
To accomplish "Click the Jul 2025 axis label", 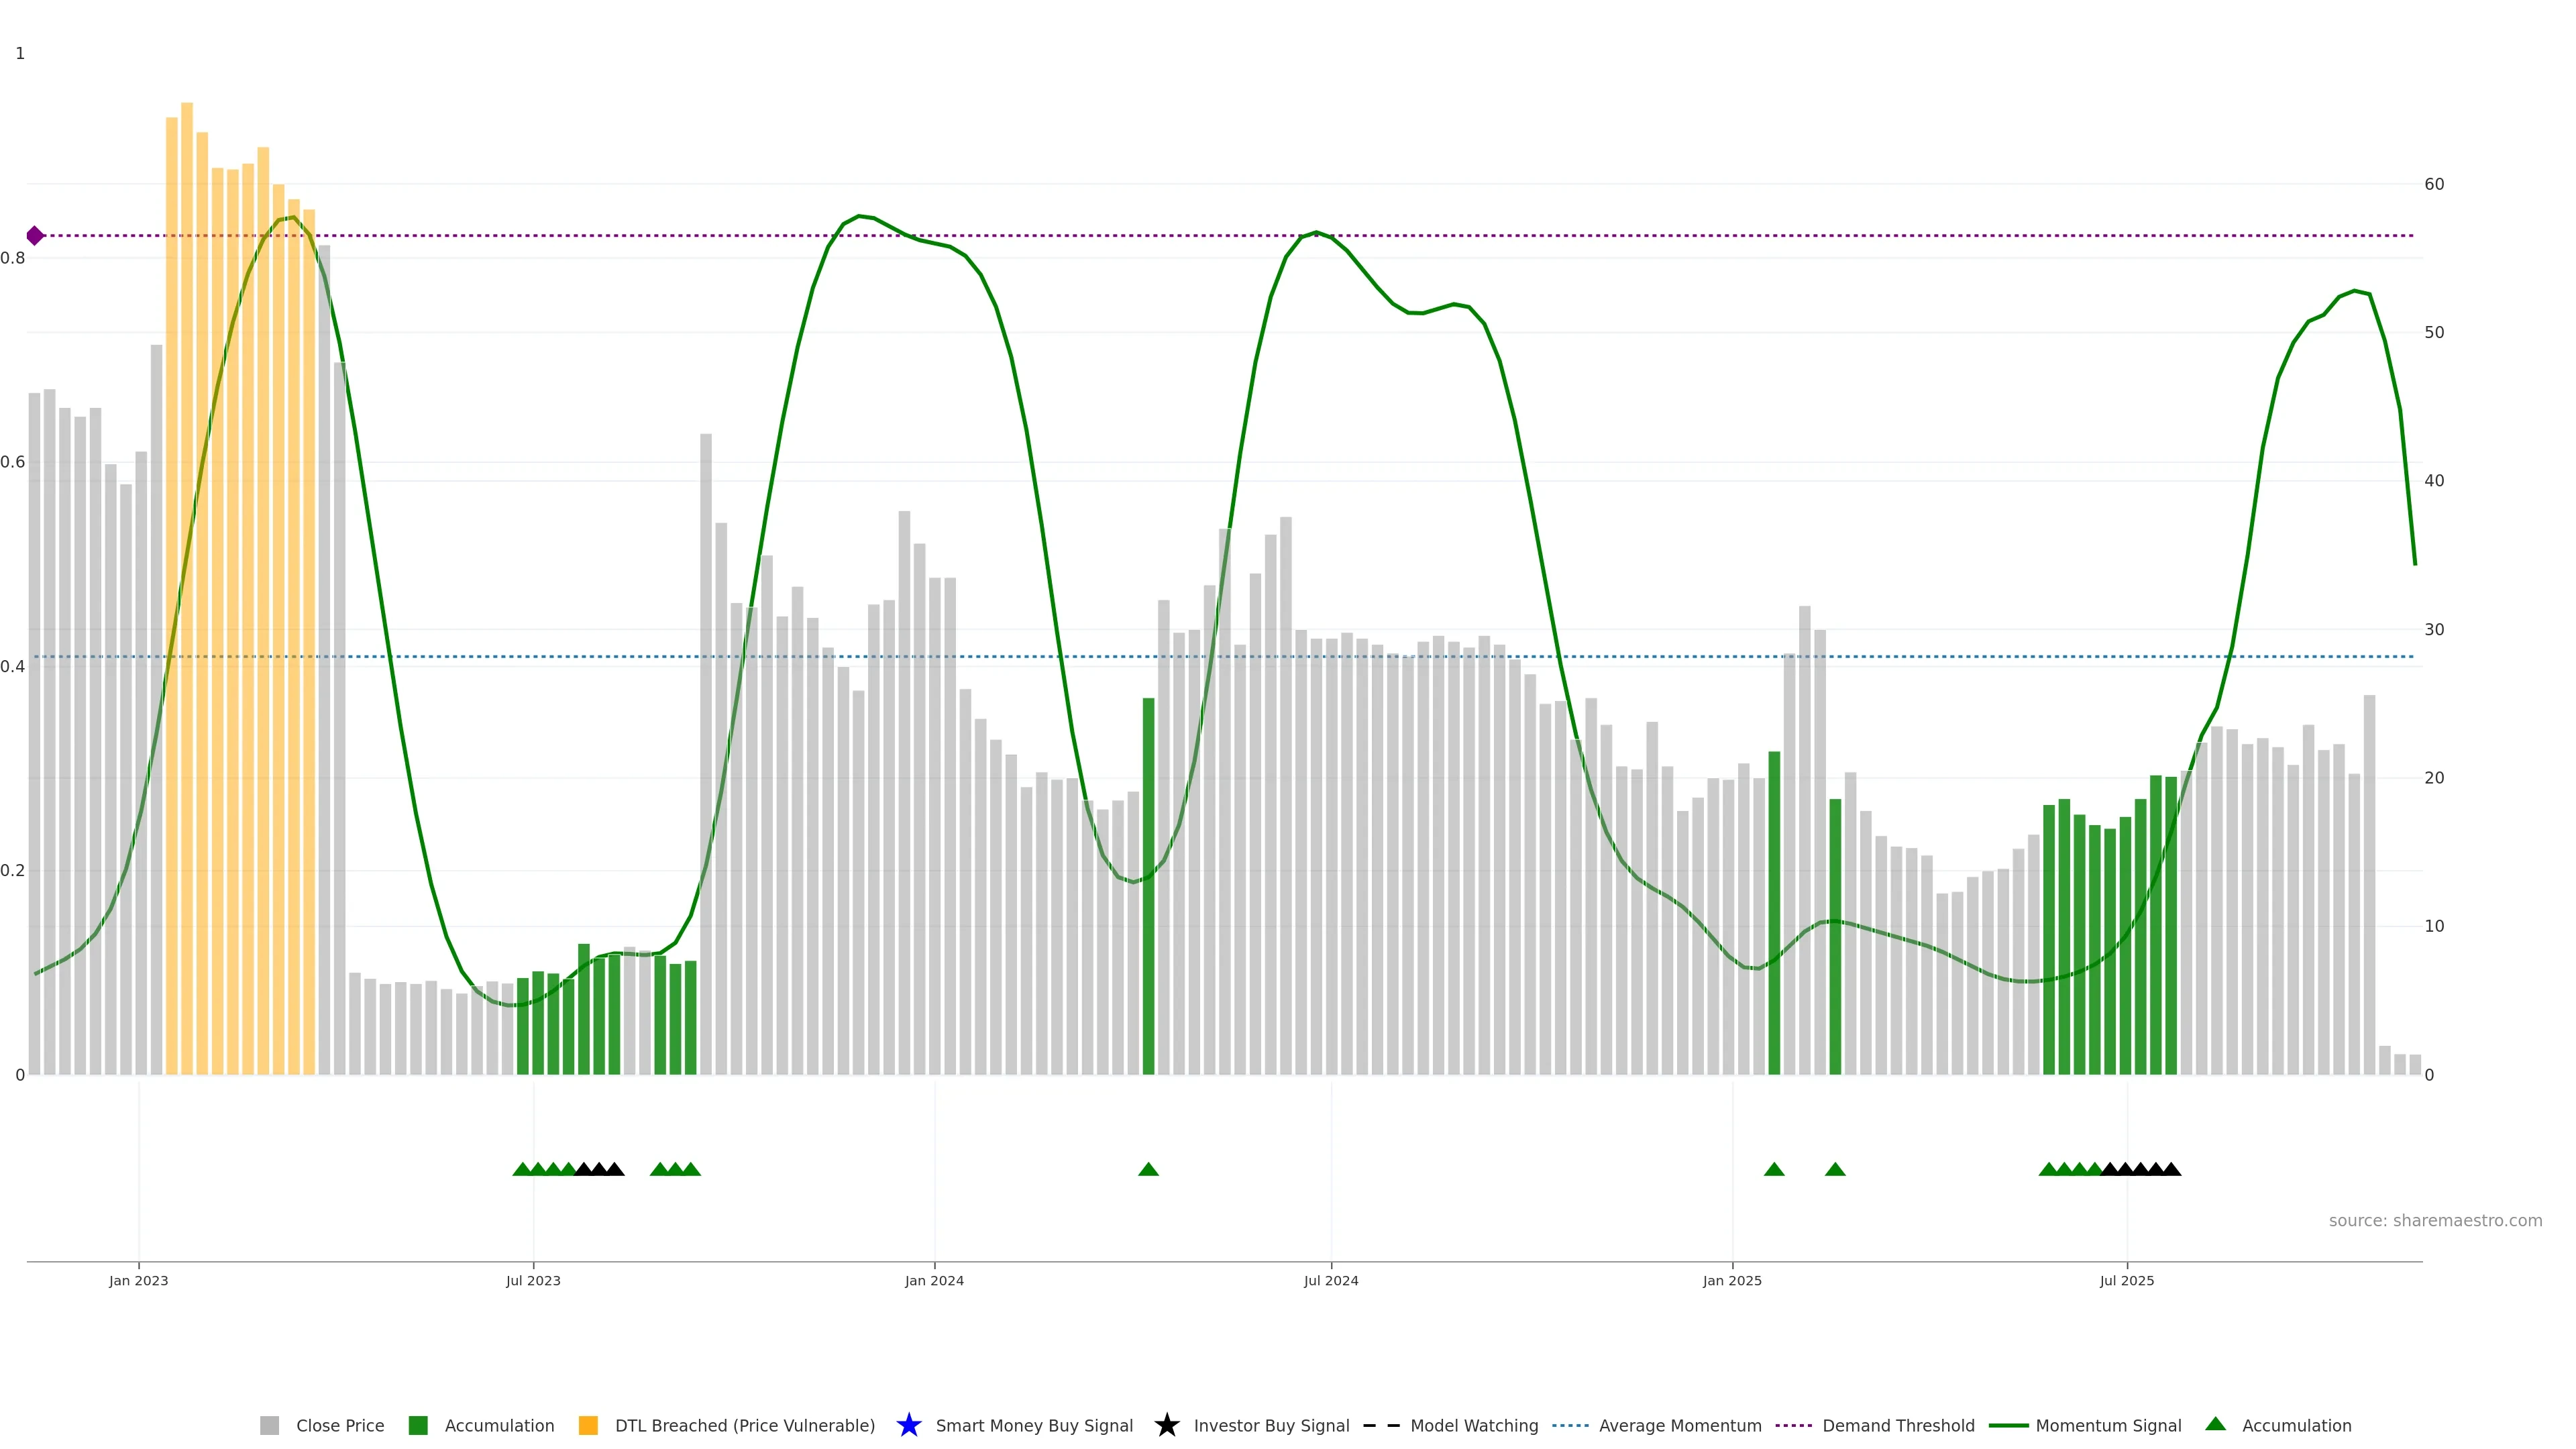I will [2127, 1281].
